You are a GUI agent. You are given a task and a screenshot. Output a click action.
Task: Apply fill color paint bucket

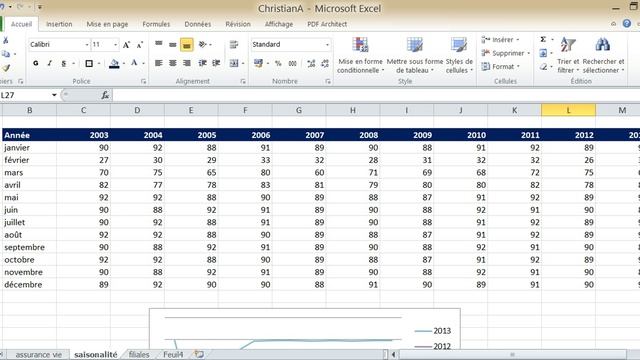pos(114,63)
